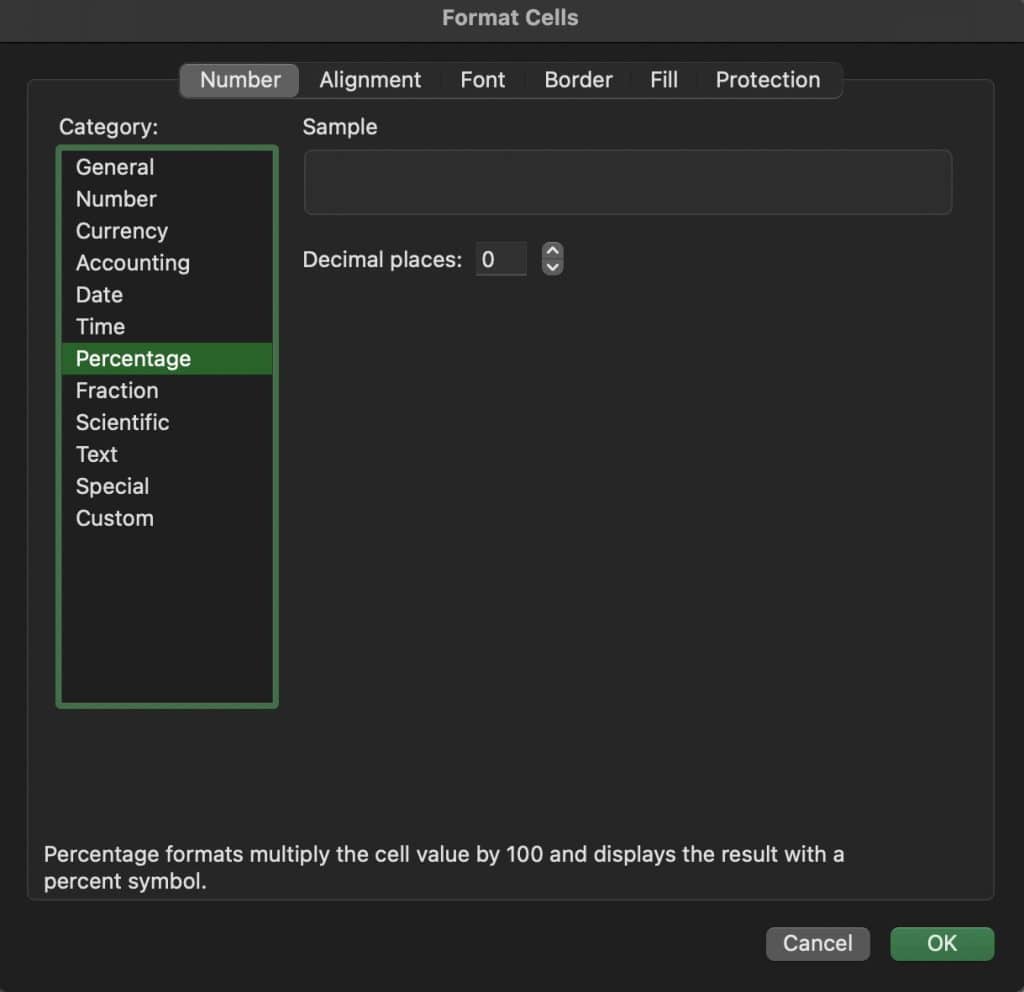Open the Font tab
The height and width of the screenshot is (992, 1024).
483,80
